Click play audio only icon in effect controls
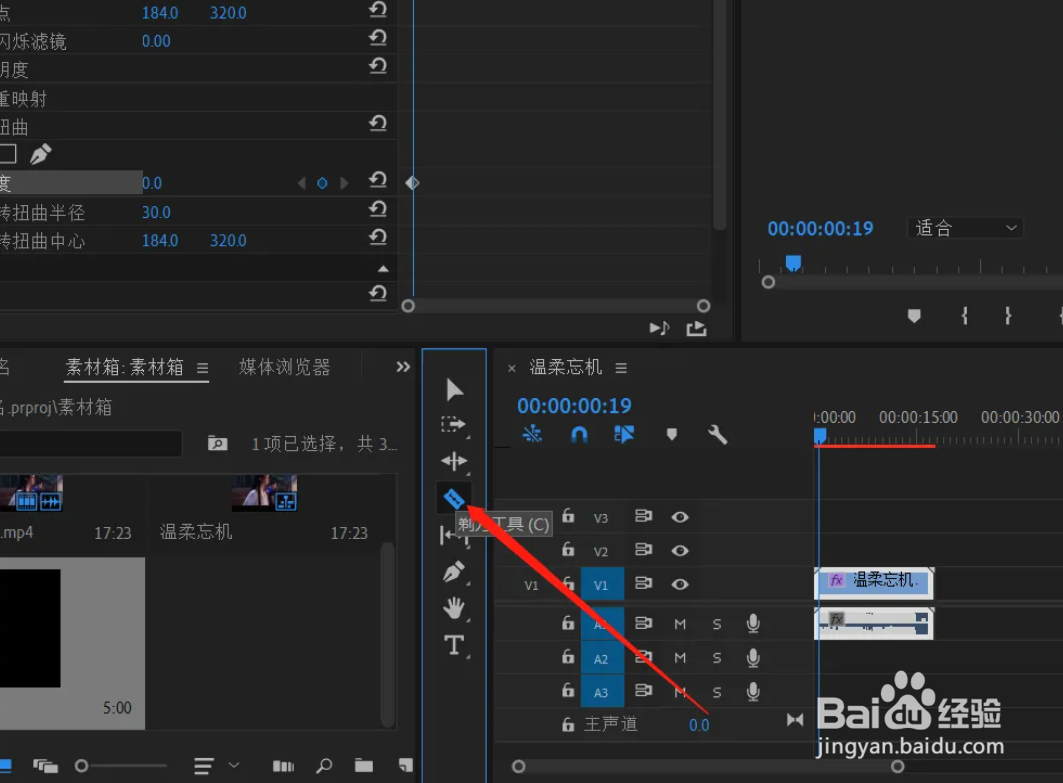The height and width of the screenshot is (783, 1063). (659, 328)
